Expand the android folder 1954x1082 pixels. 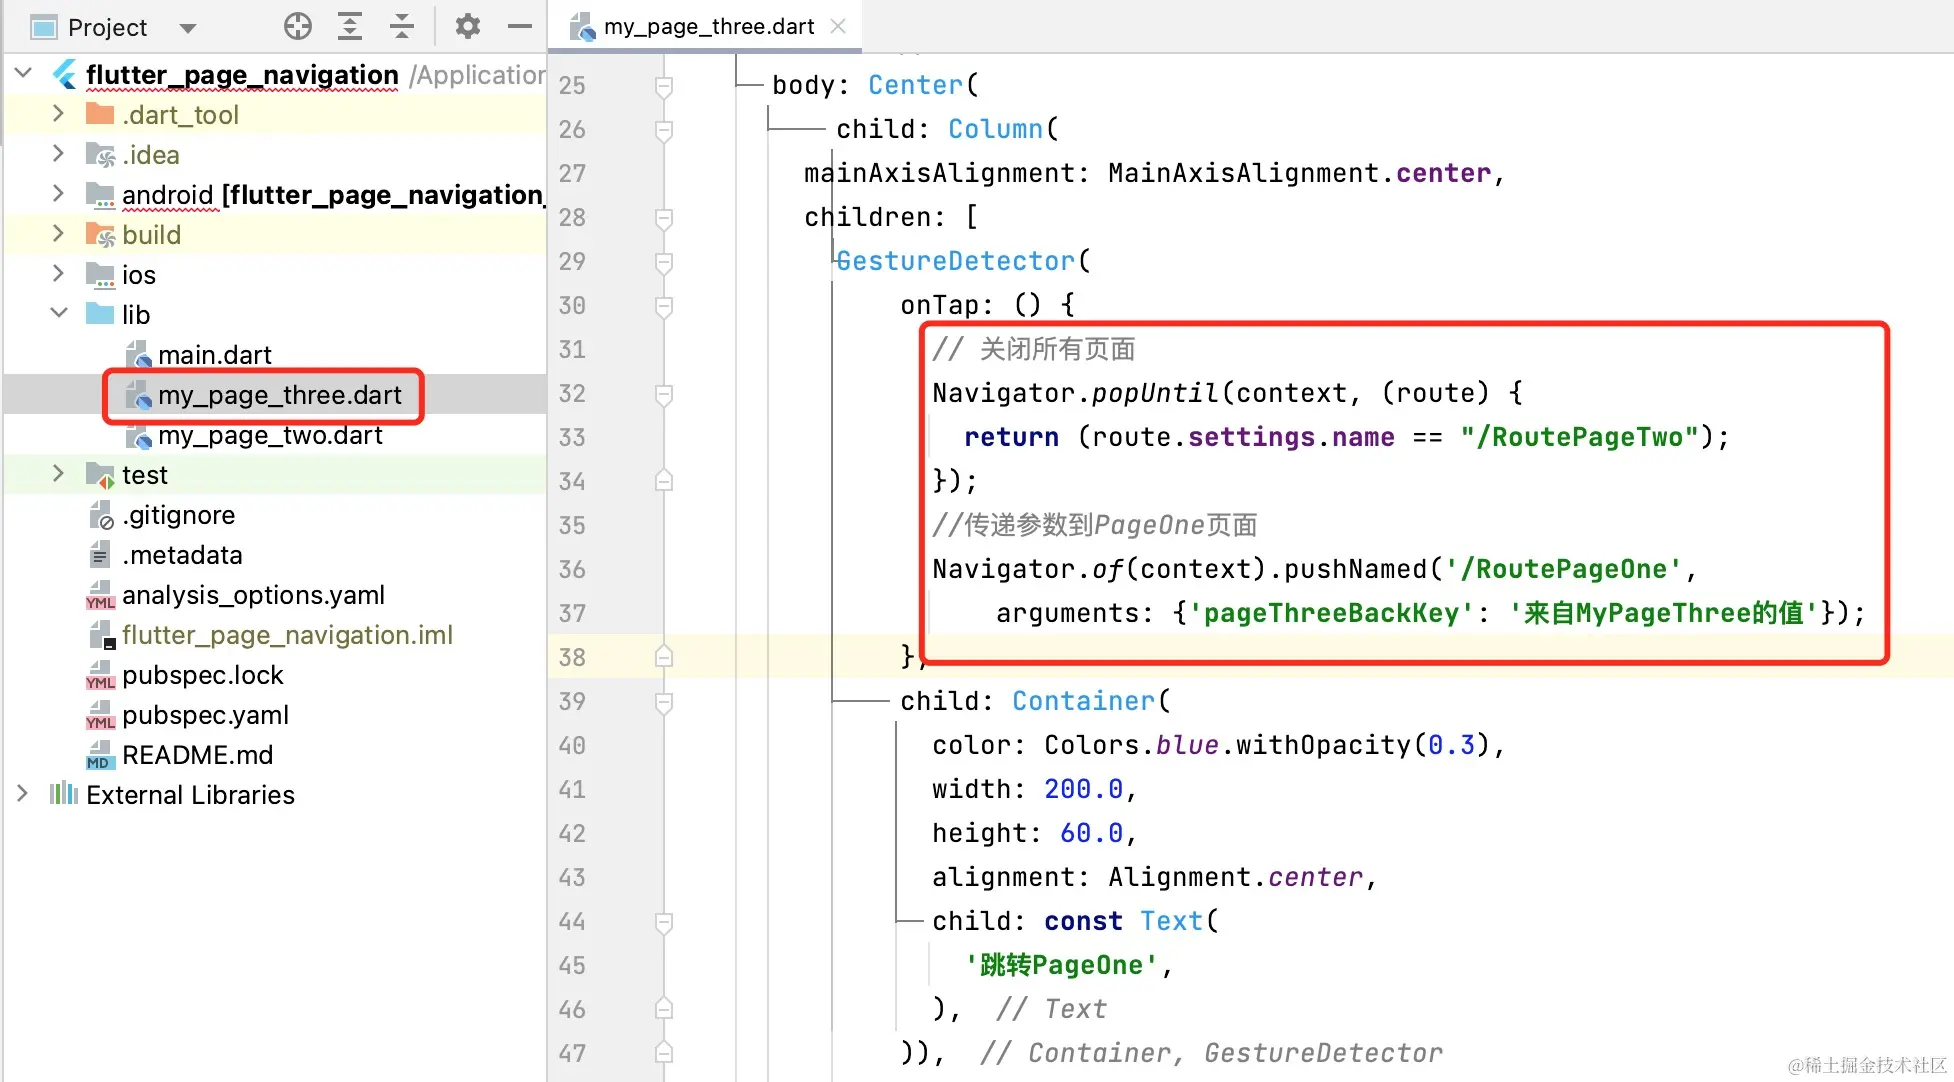(59, 194)
